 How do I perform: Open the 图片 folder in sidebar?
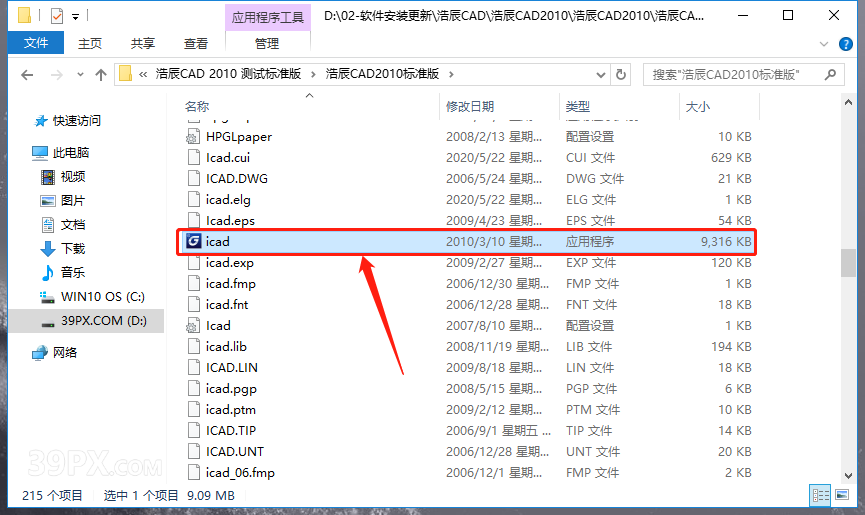pyautogui.click(x=73, y=201)
